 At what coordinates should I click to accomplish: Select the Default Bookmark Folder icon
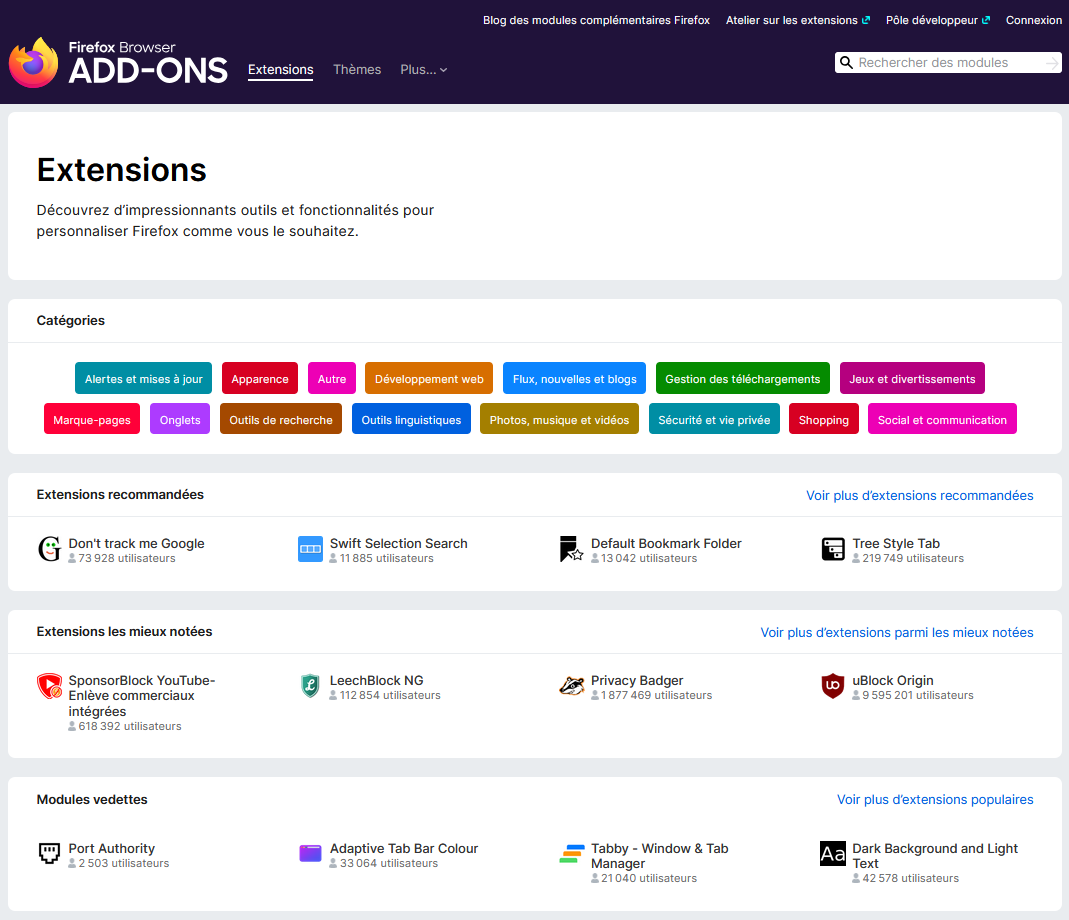571,549
